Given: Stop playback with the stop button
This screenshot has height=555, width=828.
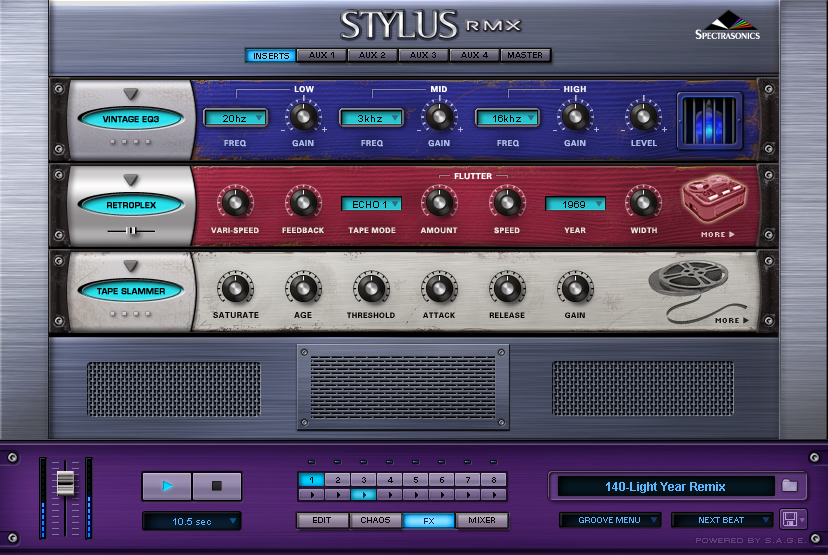Looking at the screenshot, I should tap(217, 486).
